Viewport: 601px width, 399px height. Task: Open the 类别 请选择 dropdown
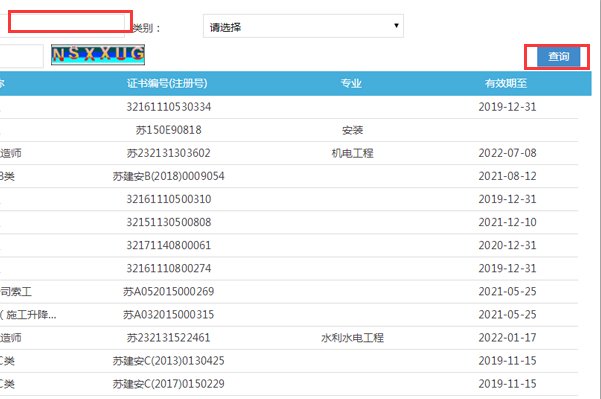tap(303, 26)
